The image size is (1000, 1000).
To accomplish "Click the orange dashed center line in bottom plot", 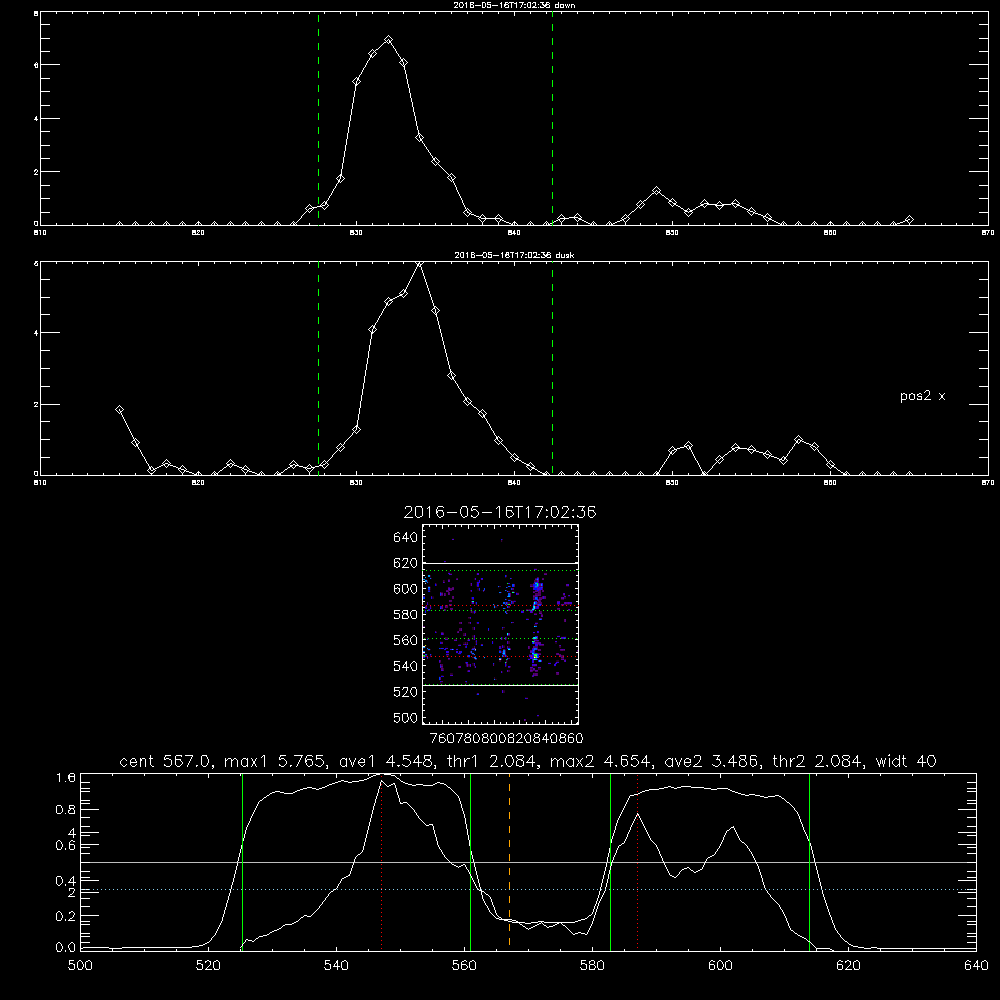I will pyautogui.click(x=509, y=862).
